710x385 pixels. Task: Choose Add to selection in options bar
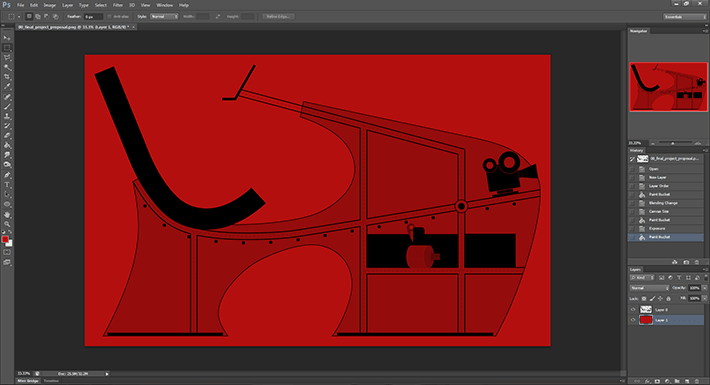click(38, 16)
